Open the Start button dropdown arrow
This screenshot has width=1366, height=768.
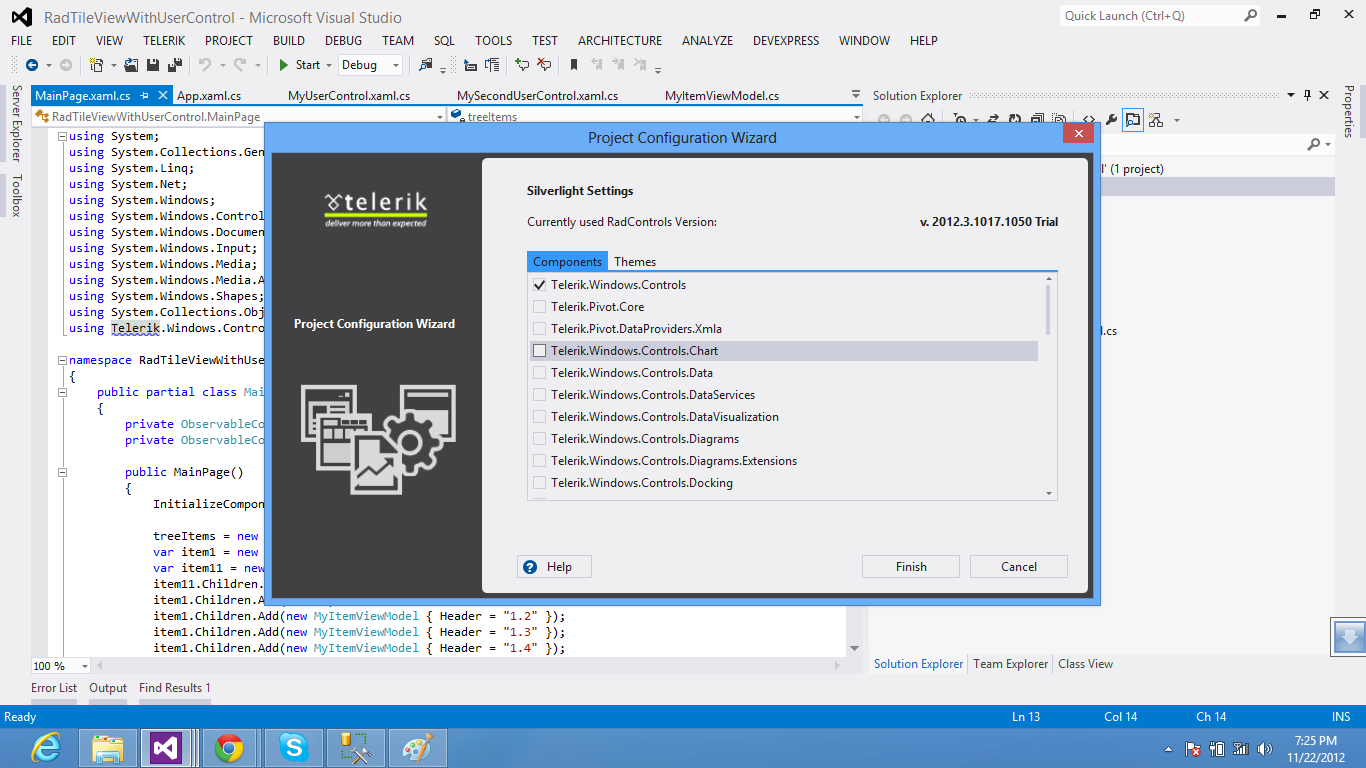[x=329, y=65]
